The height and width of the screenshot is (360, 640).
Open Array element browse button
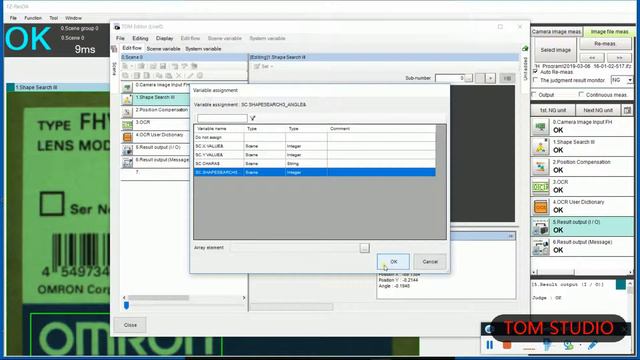tap(364, 248)
